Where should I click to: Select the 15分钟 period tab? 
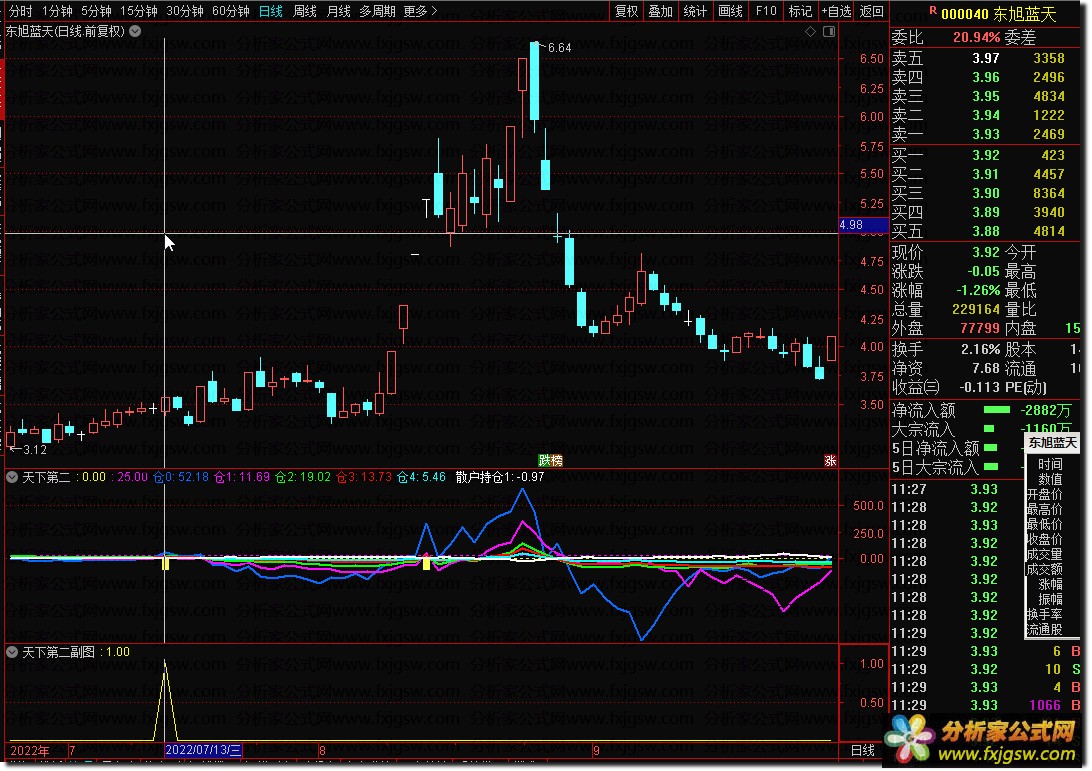pos(139,11)
